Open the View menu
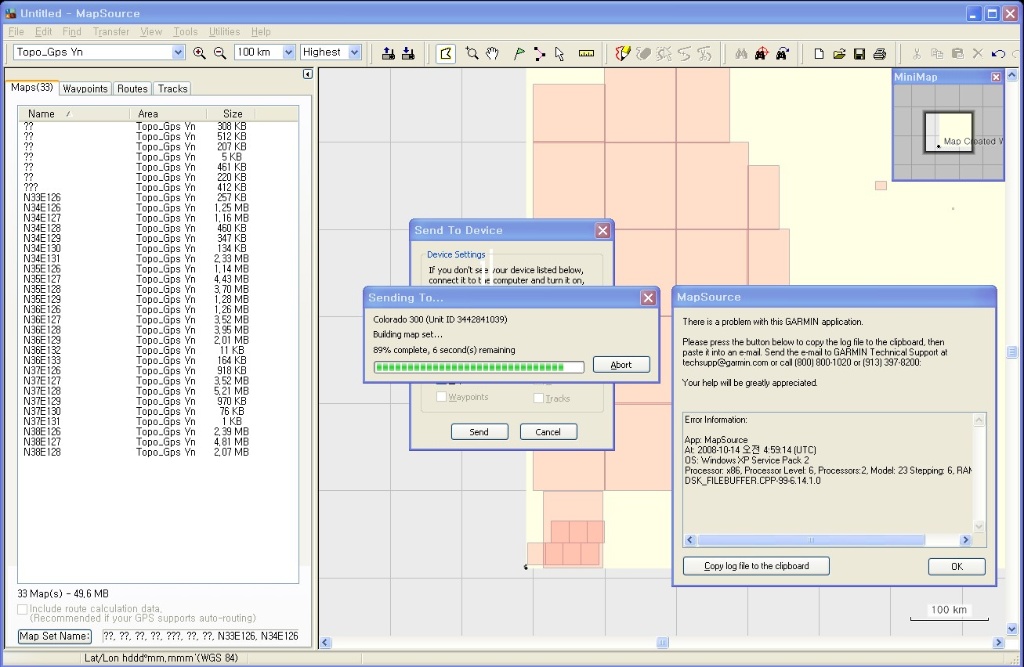This screenshot has height=667, width=1024. coord(151,31)
